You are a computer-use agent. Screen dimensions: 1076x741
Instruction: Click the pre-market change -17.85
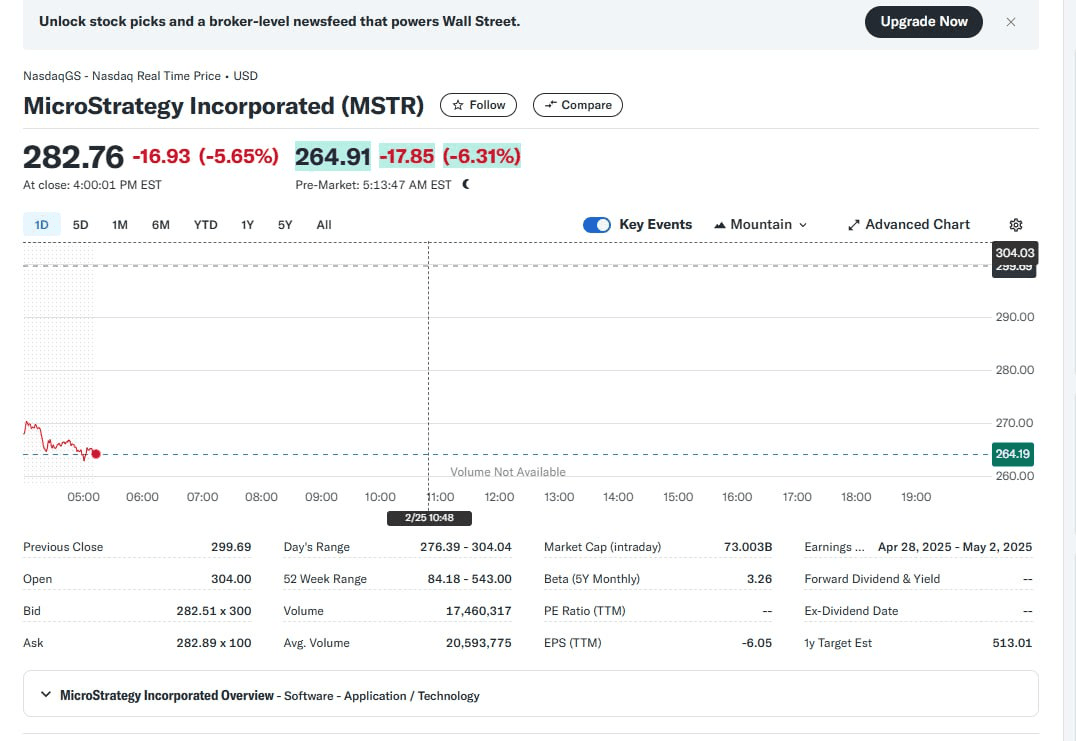point(407,157)
